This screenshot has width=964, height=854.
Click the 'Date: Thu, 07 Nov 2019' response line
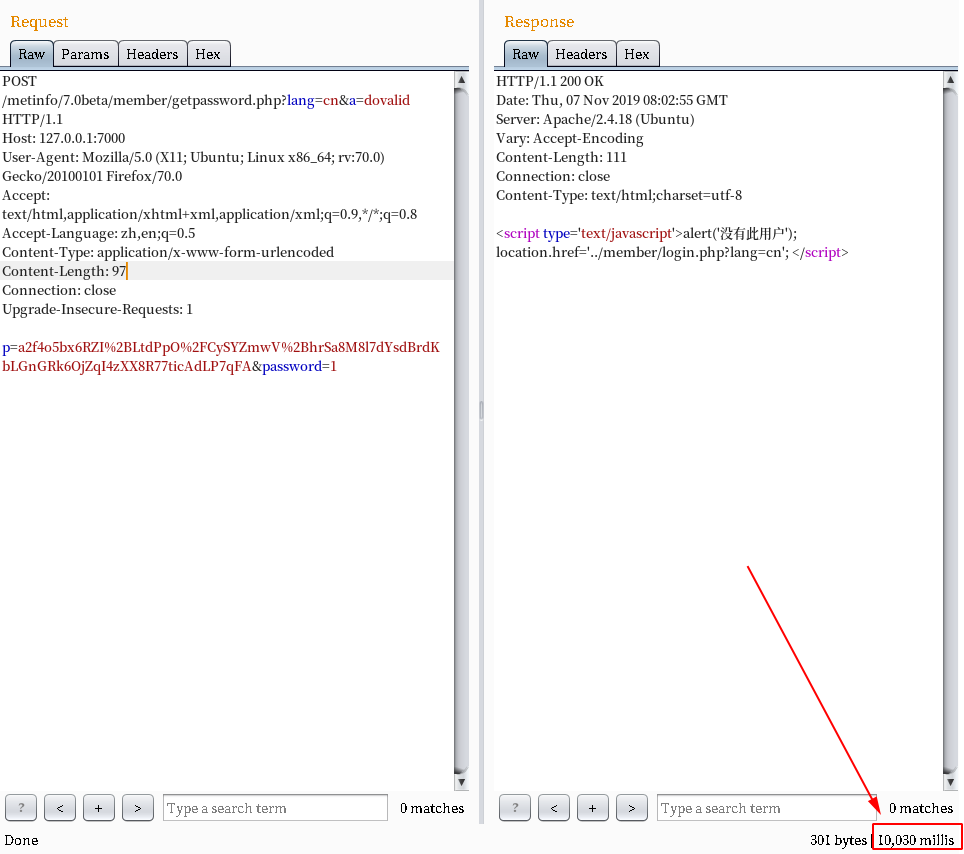612,100
